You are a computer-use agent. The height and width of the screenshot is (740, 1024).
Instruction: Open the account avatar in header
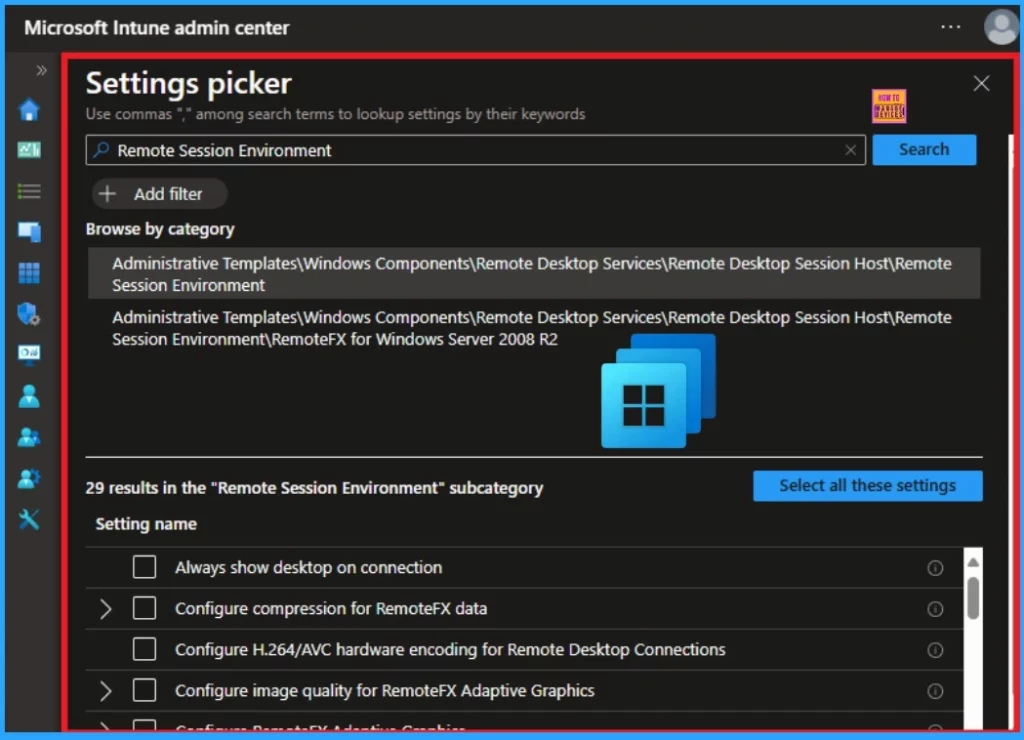(1001, 27)
